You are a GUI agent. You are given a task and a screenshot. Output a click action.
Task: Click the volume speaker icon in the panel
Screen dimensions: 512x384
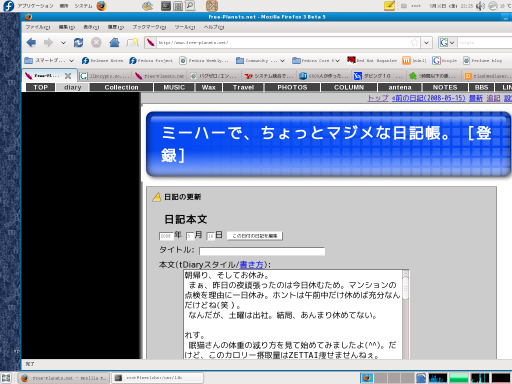[x=480, y=6]
